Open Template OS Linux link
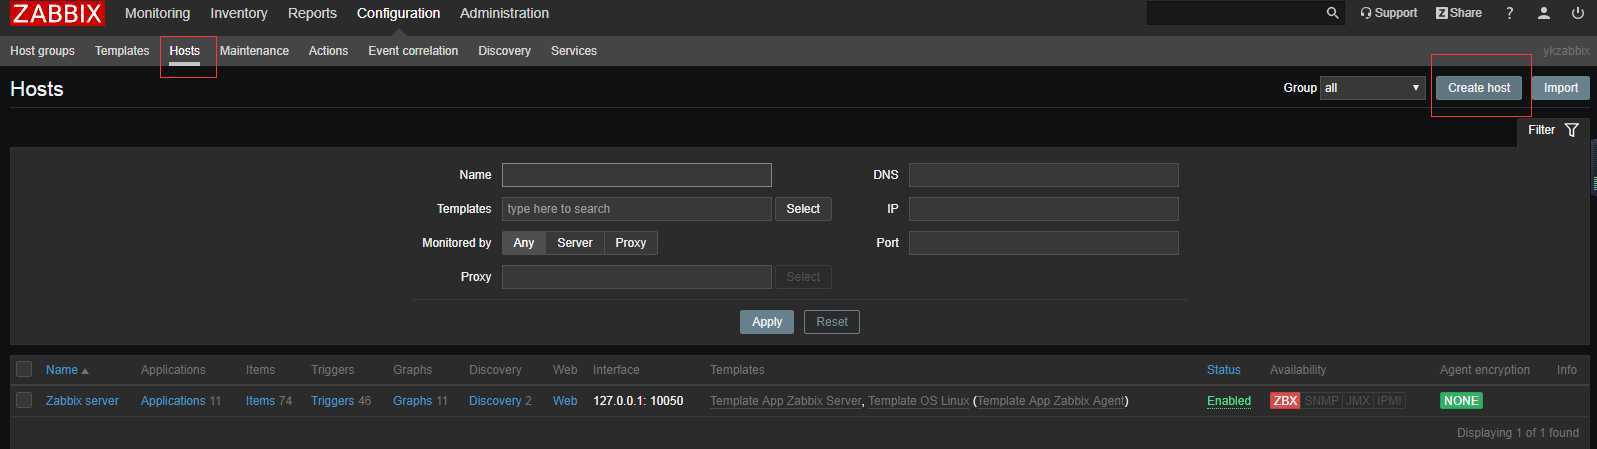 pos(918,401)
